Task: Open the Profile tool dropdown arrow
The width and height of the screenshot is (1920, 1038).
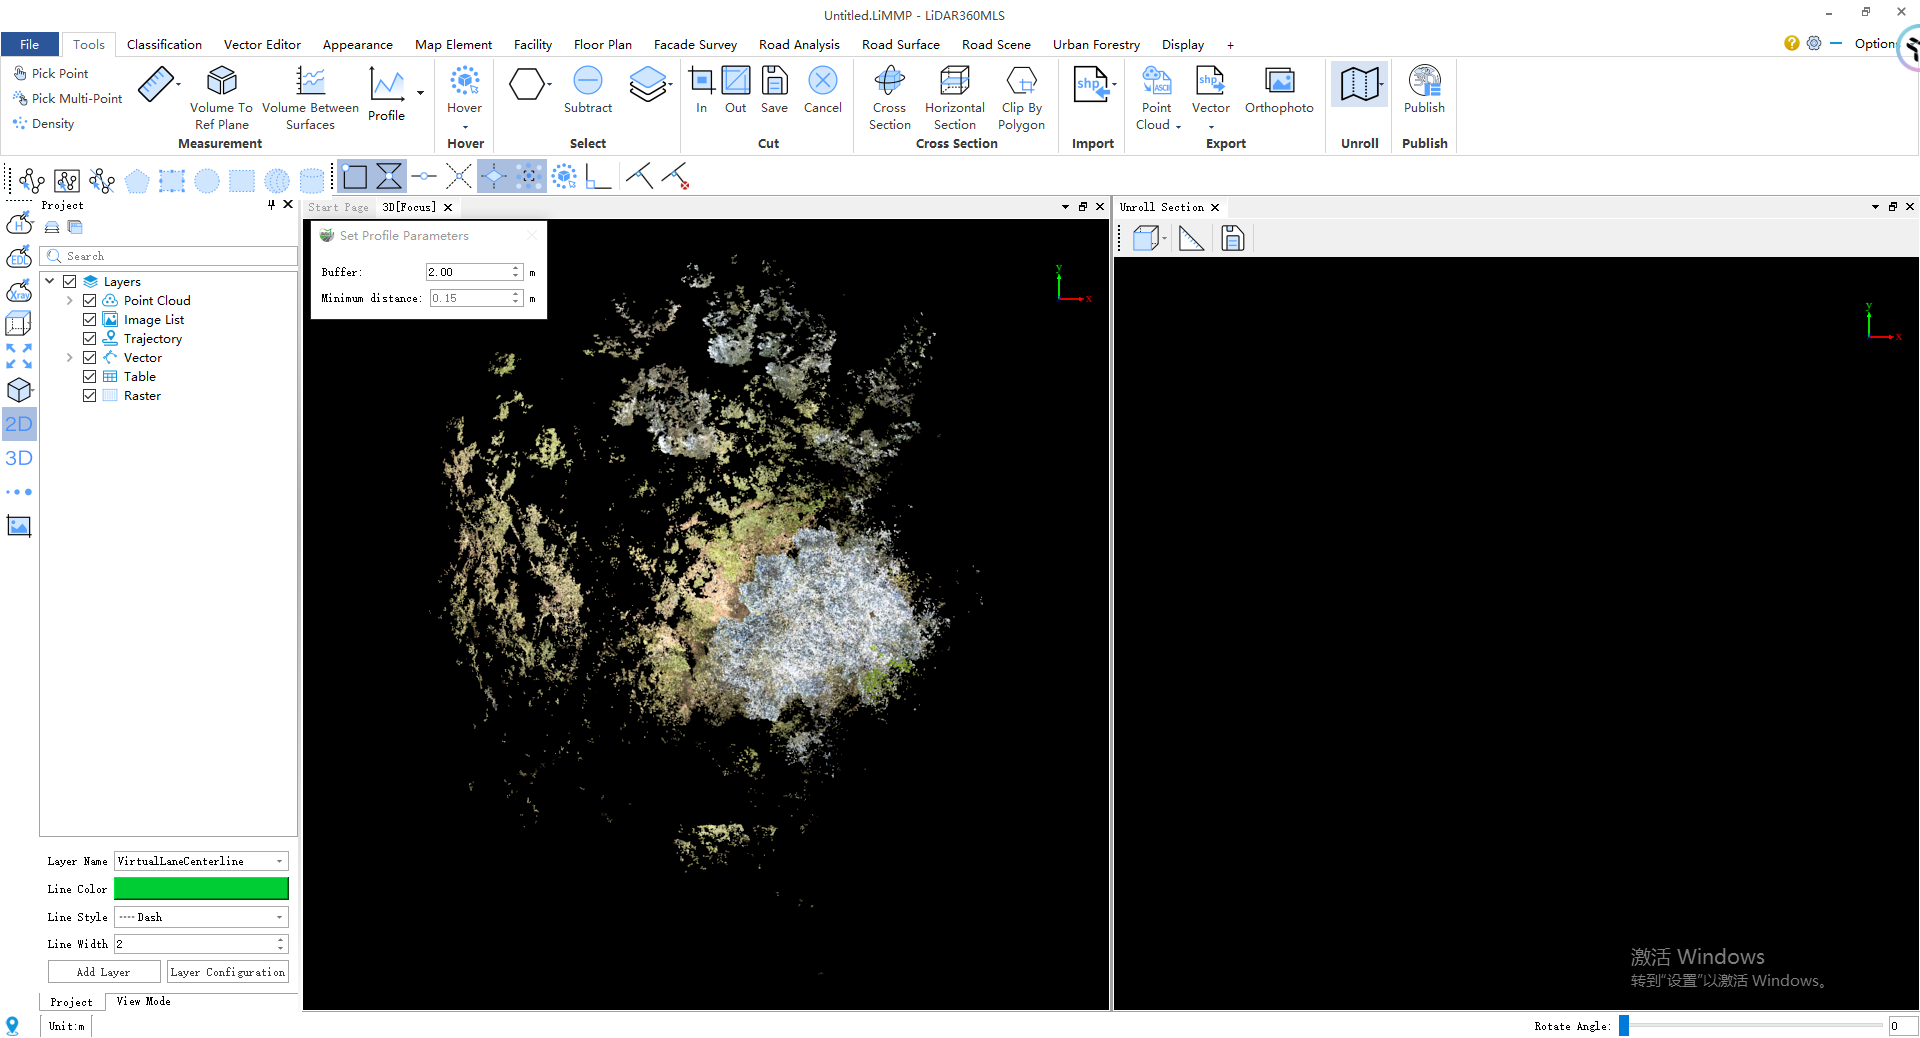Action: point(420,93)
